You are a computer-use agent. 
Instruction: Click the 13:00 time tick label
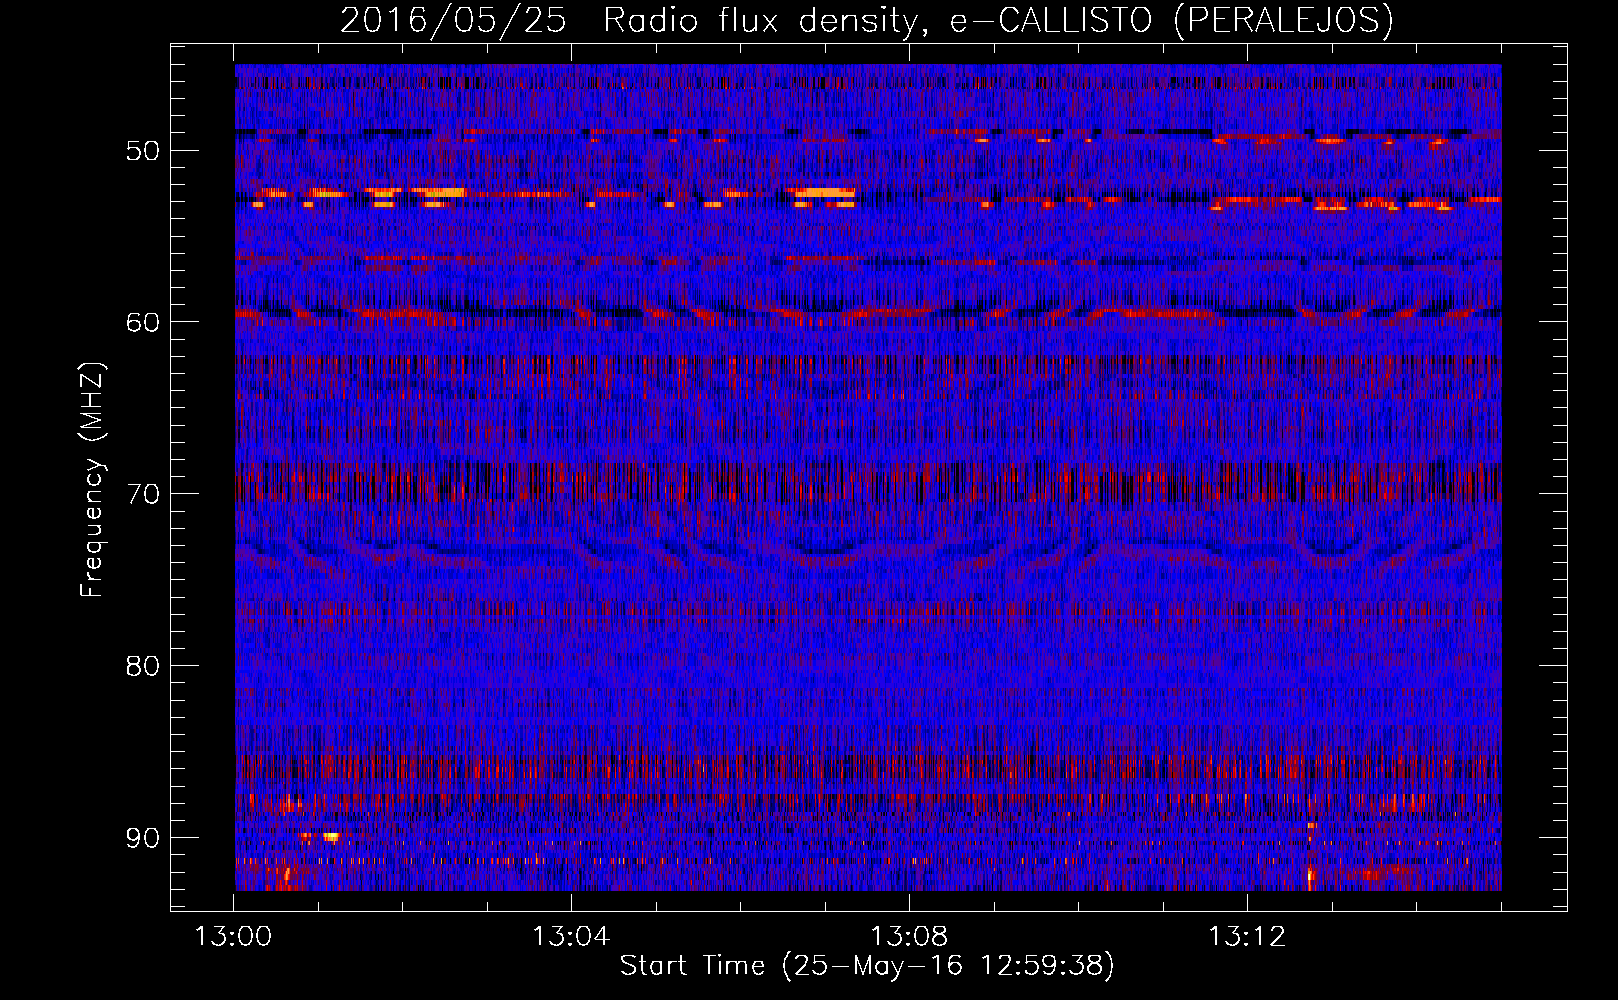pyautogui.click(x=233, y=937)
